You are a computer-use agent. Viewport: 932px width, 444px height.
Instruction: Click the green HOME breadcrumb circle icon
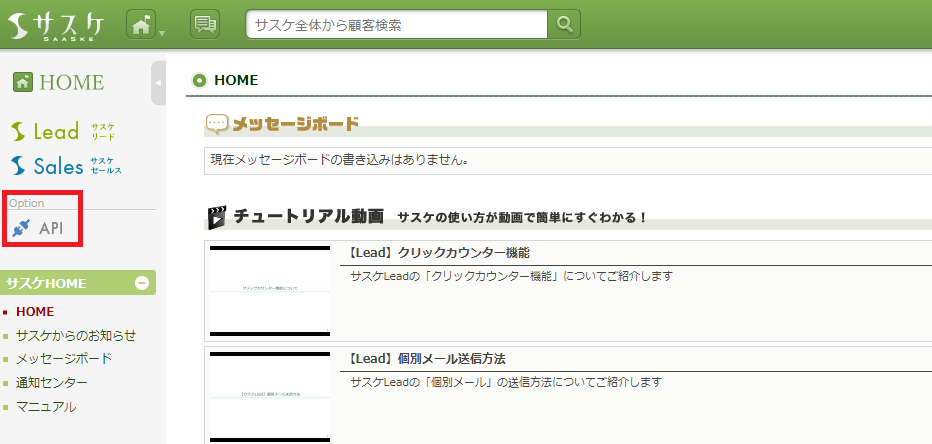pos(200,80)
